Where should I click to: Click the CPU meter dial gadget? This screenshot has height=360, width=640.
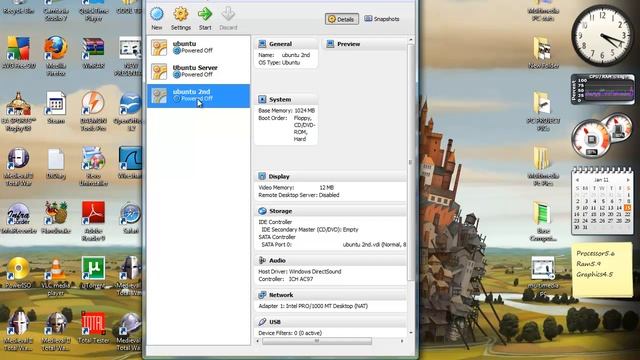pyautogui.click(x=591, y=140)
